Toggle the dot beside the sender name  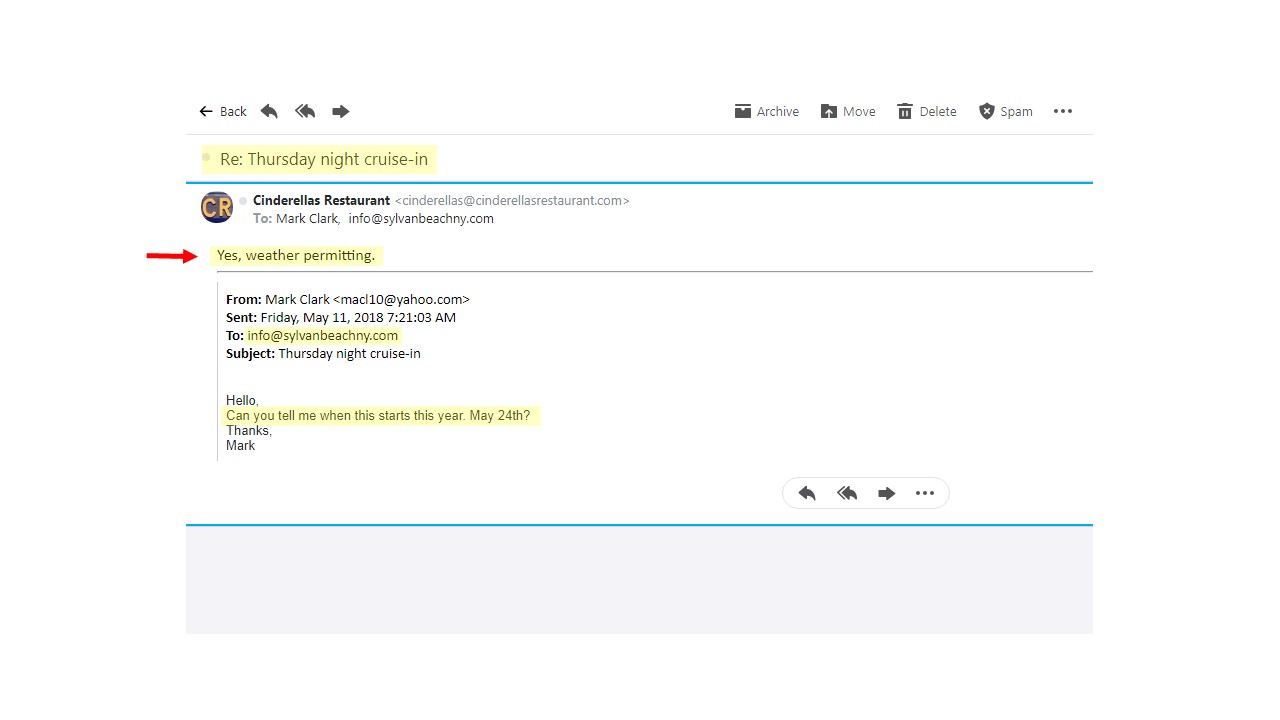(243, 201)
